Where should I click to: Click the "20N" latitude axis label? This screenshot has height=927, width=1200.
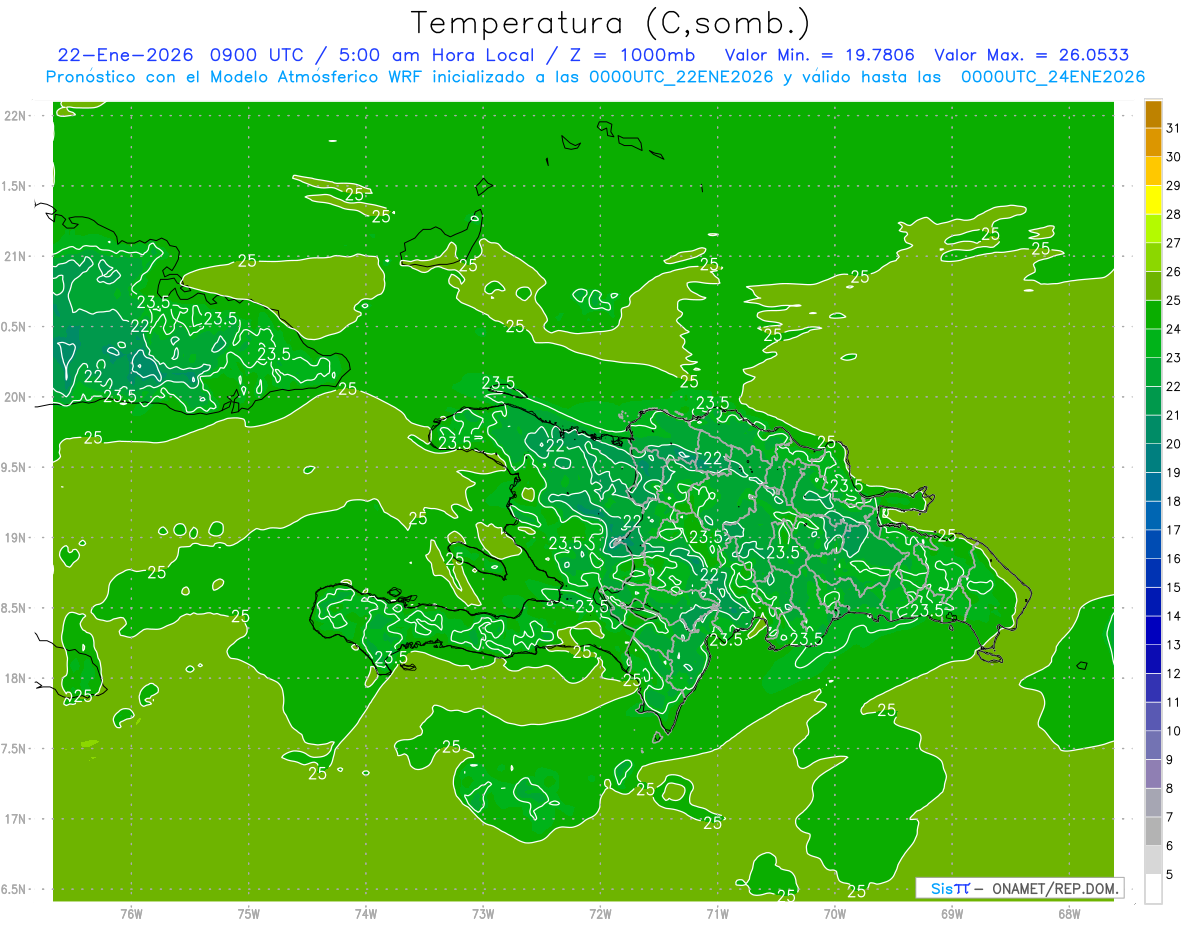(x=16, y=397)
